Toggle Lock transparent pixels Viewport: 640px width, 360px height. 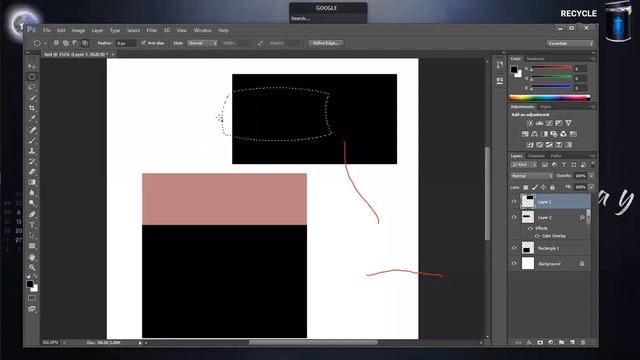coord(526,187)
